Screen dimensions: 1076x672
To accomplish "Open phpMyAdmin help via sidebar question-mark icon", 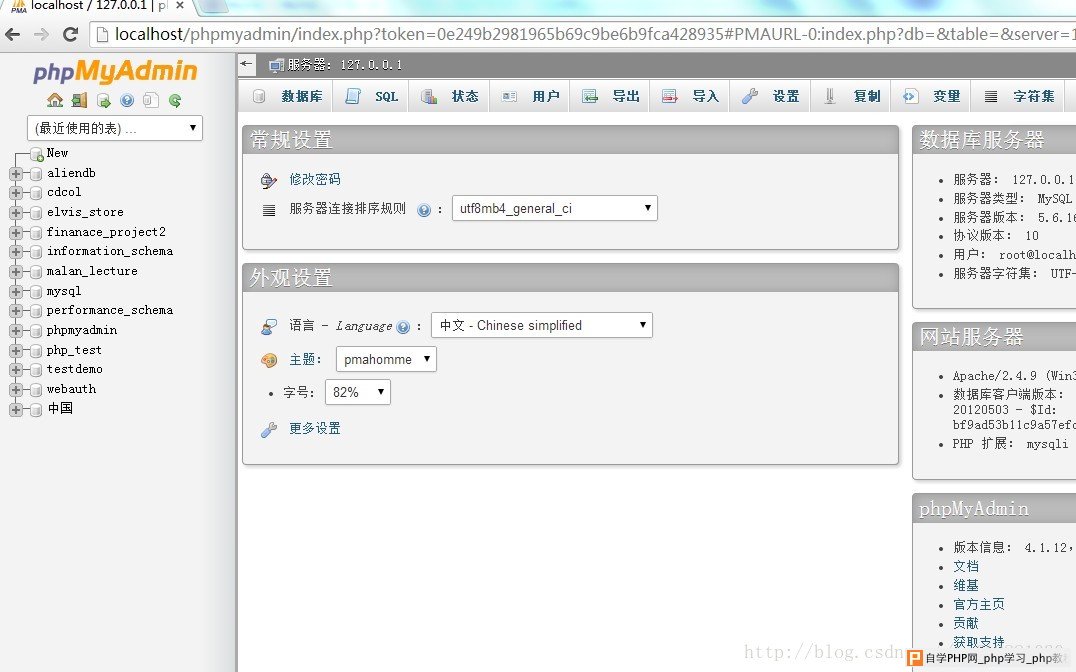I will click(x=127, y=101).
